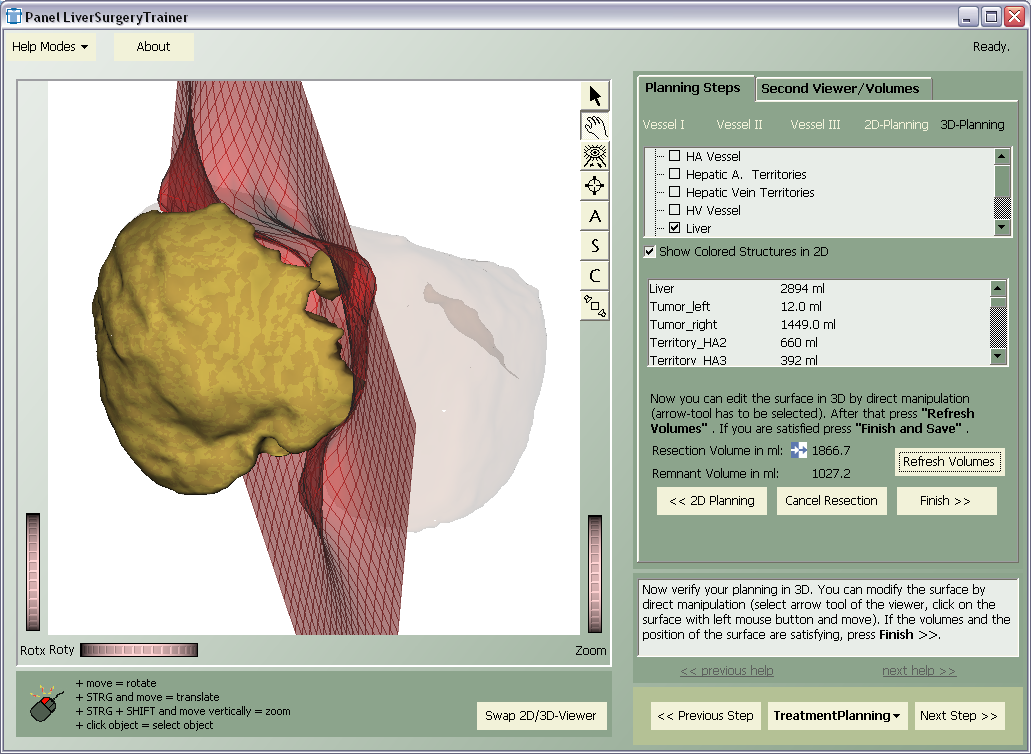1031x754 pixels.
Task: Adjust the Roty rotation slider
Action: point(138,651)
